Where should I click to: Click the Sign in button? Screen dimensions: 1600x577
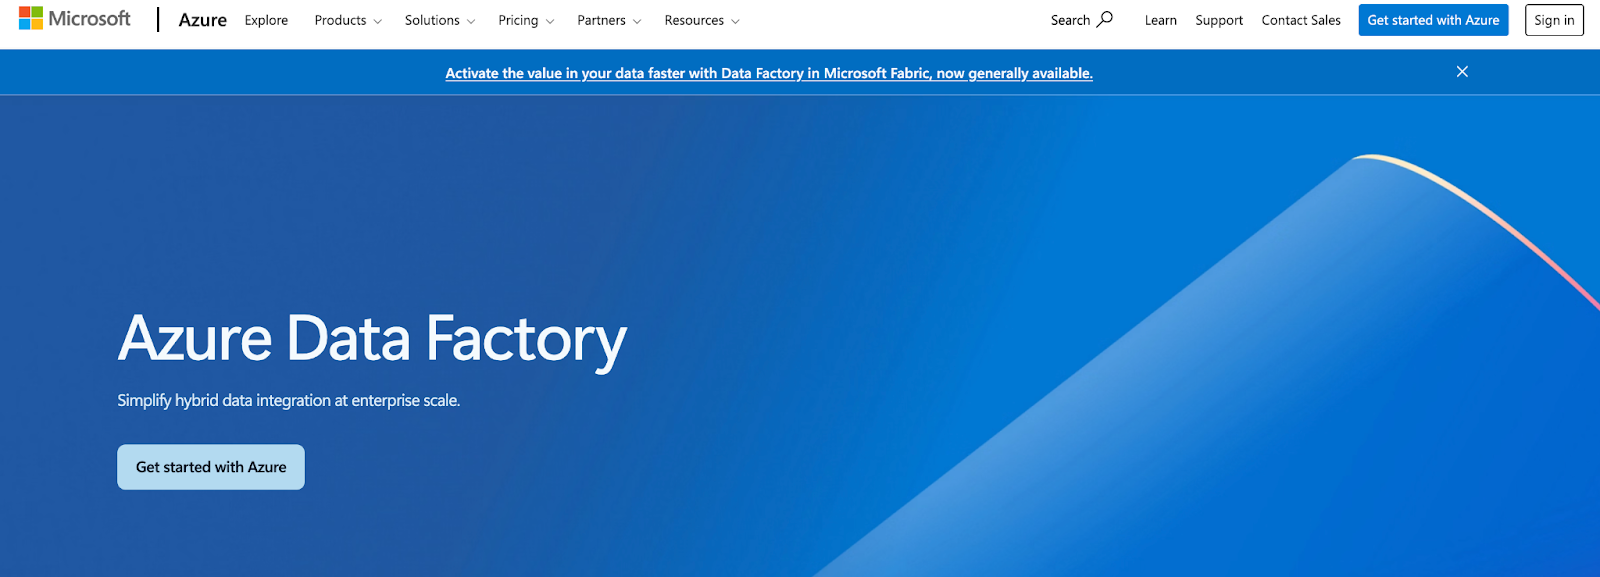pyautogui.click(x=1554, y=20)
